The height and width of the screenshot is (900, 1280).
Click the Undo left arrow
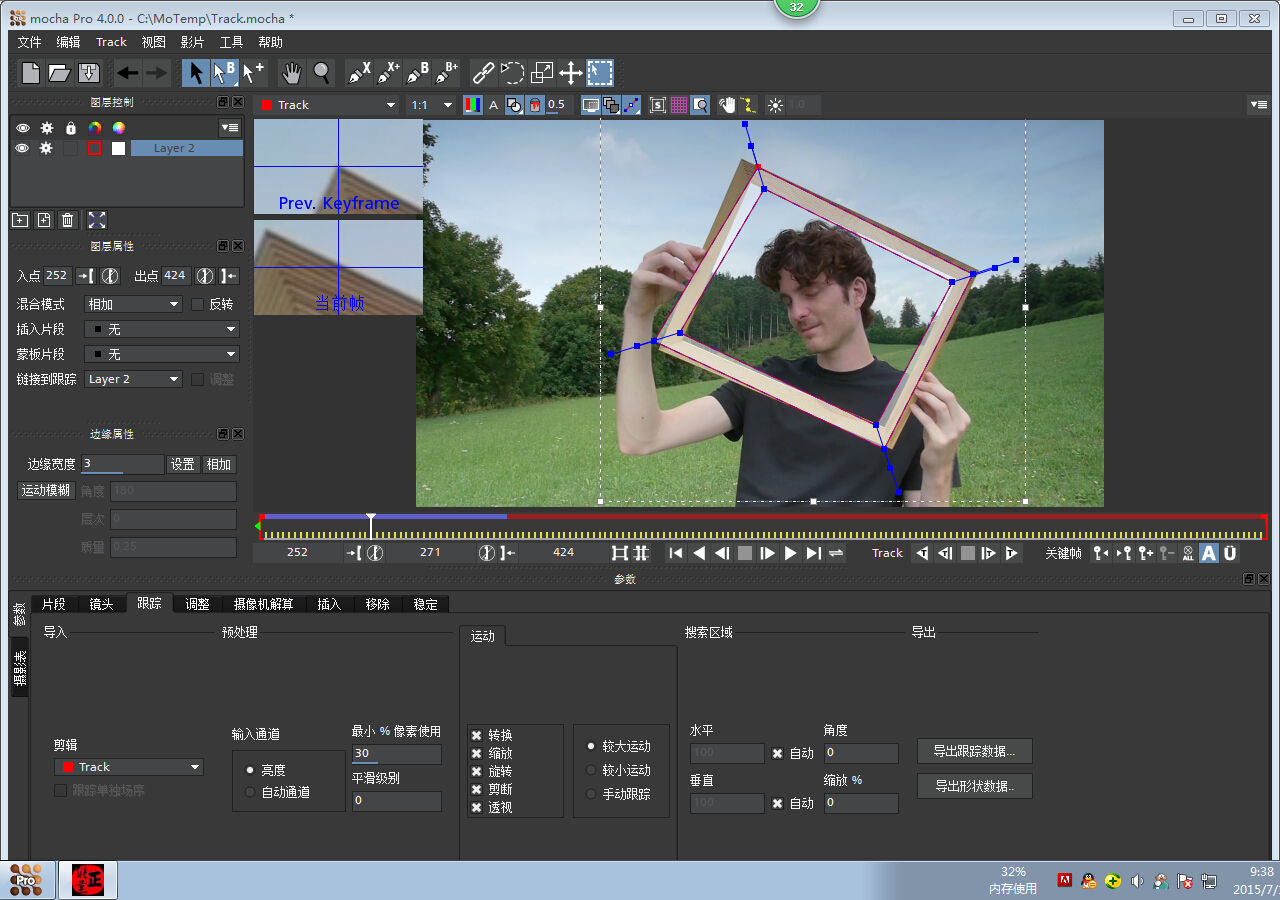(x=127, y=73)
